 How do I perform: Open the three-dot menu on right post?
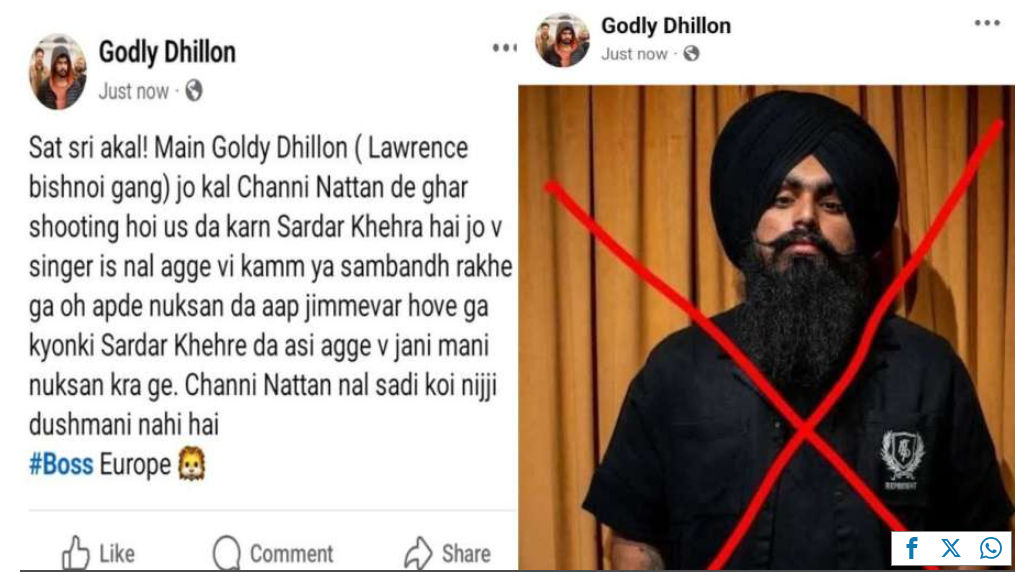[x=987, y=23]
